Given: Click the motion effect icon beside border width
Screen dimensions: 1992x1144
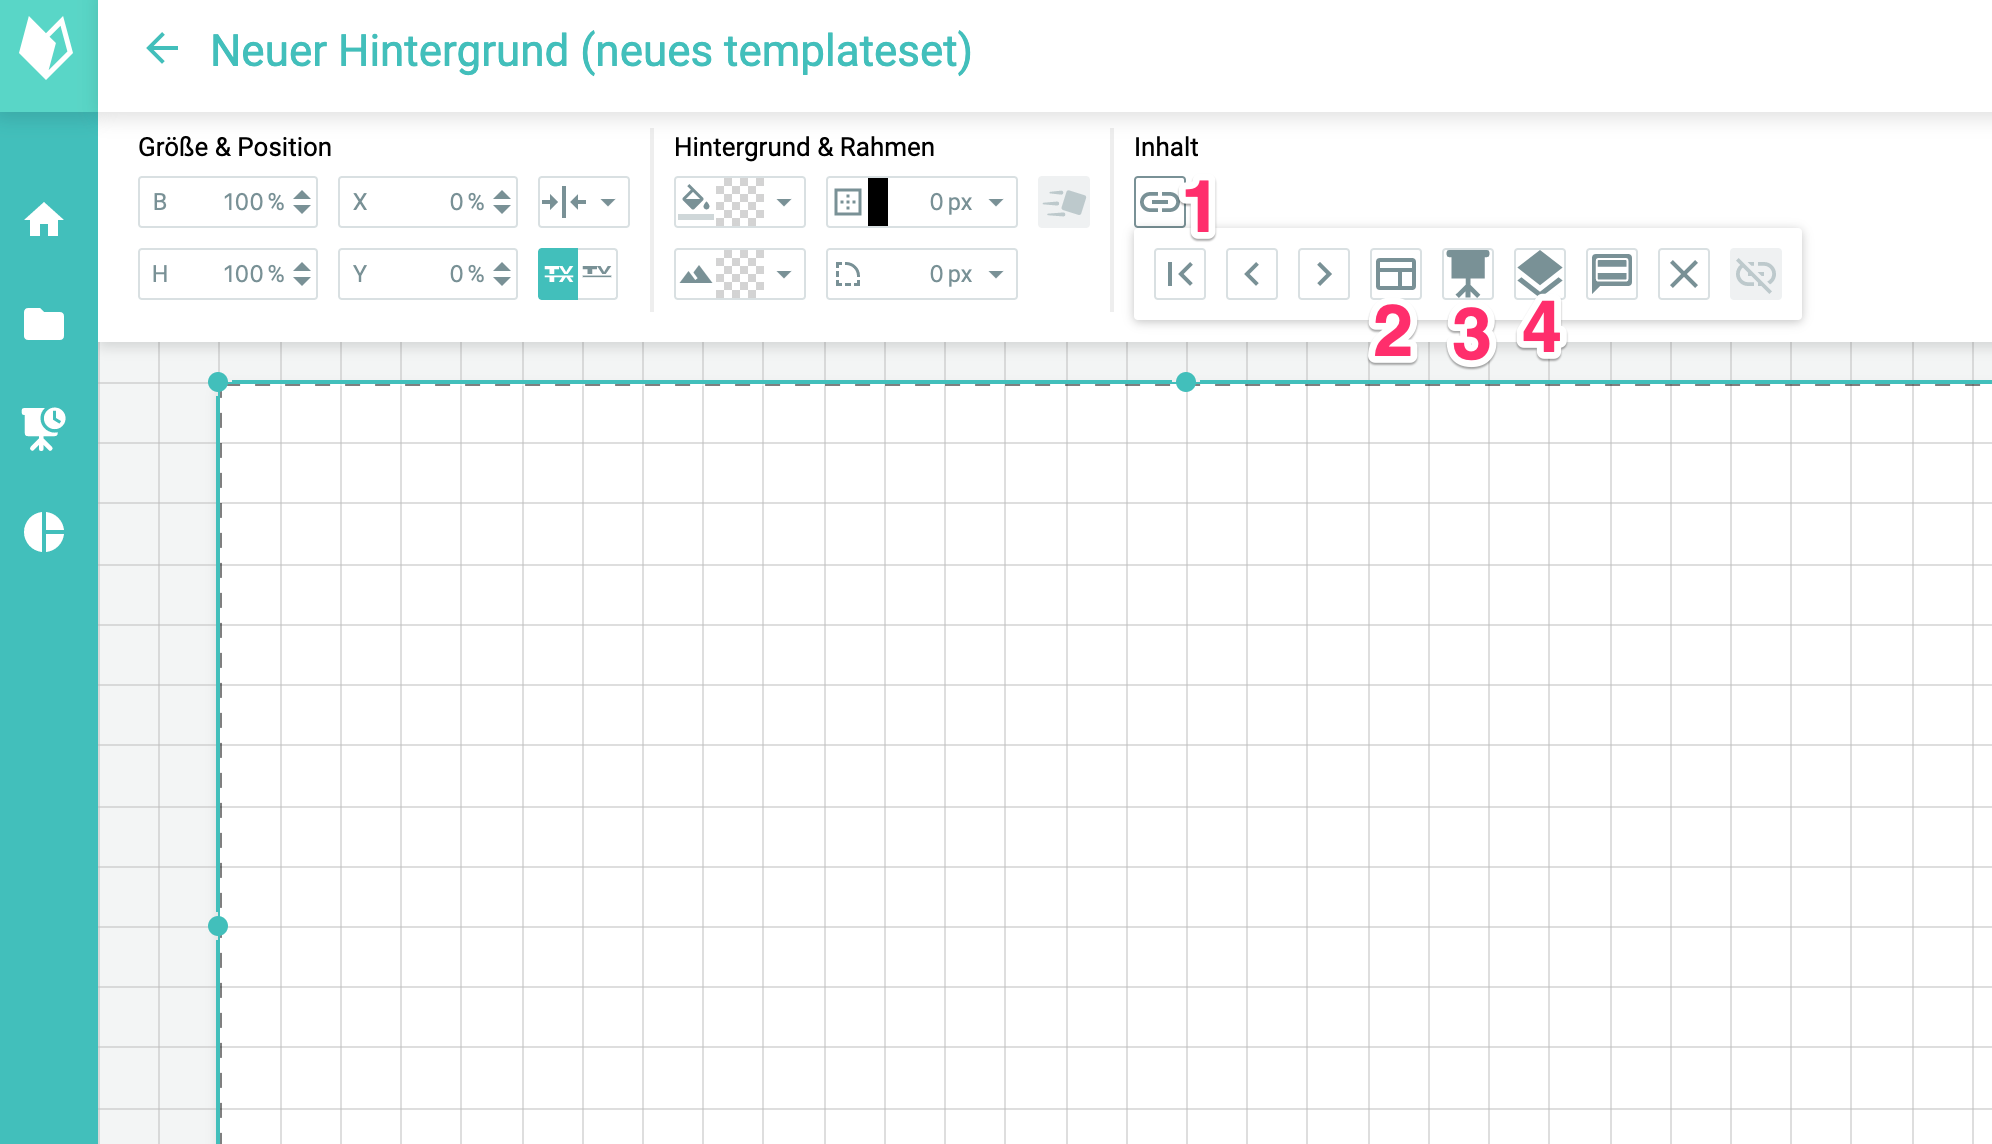Looking at the screenshot, I should 1064,202.
